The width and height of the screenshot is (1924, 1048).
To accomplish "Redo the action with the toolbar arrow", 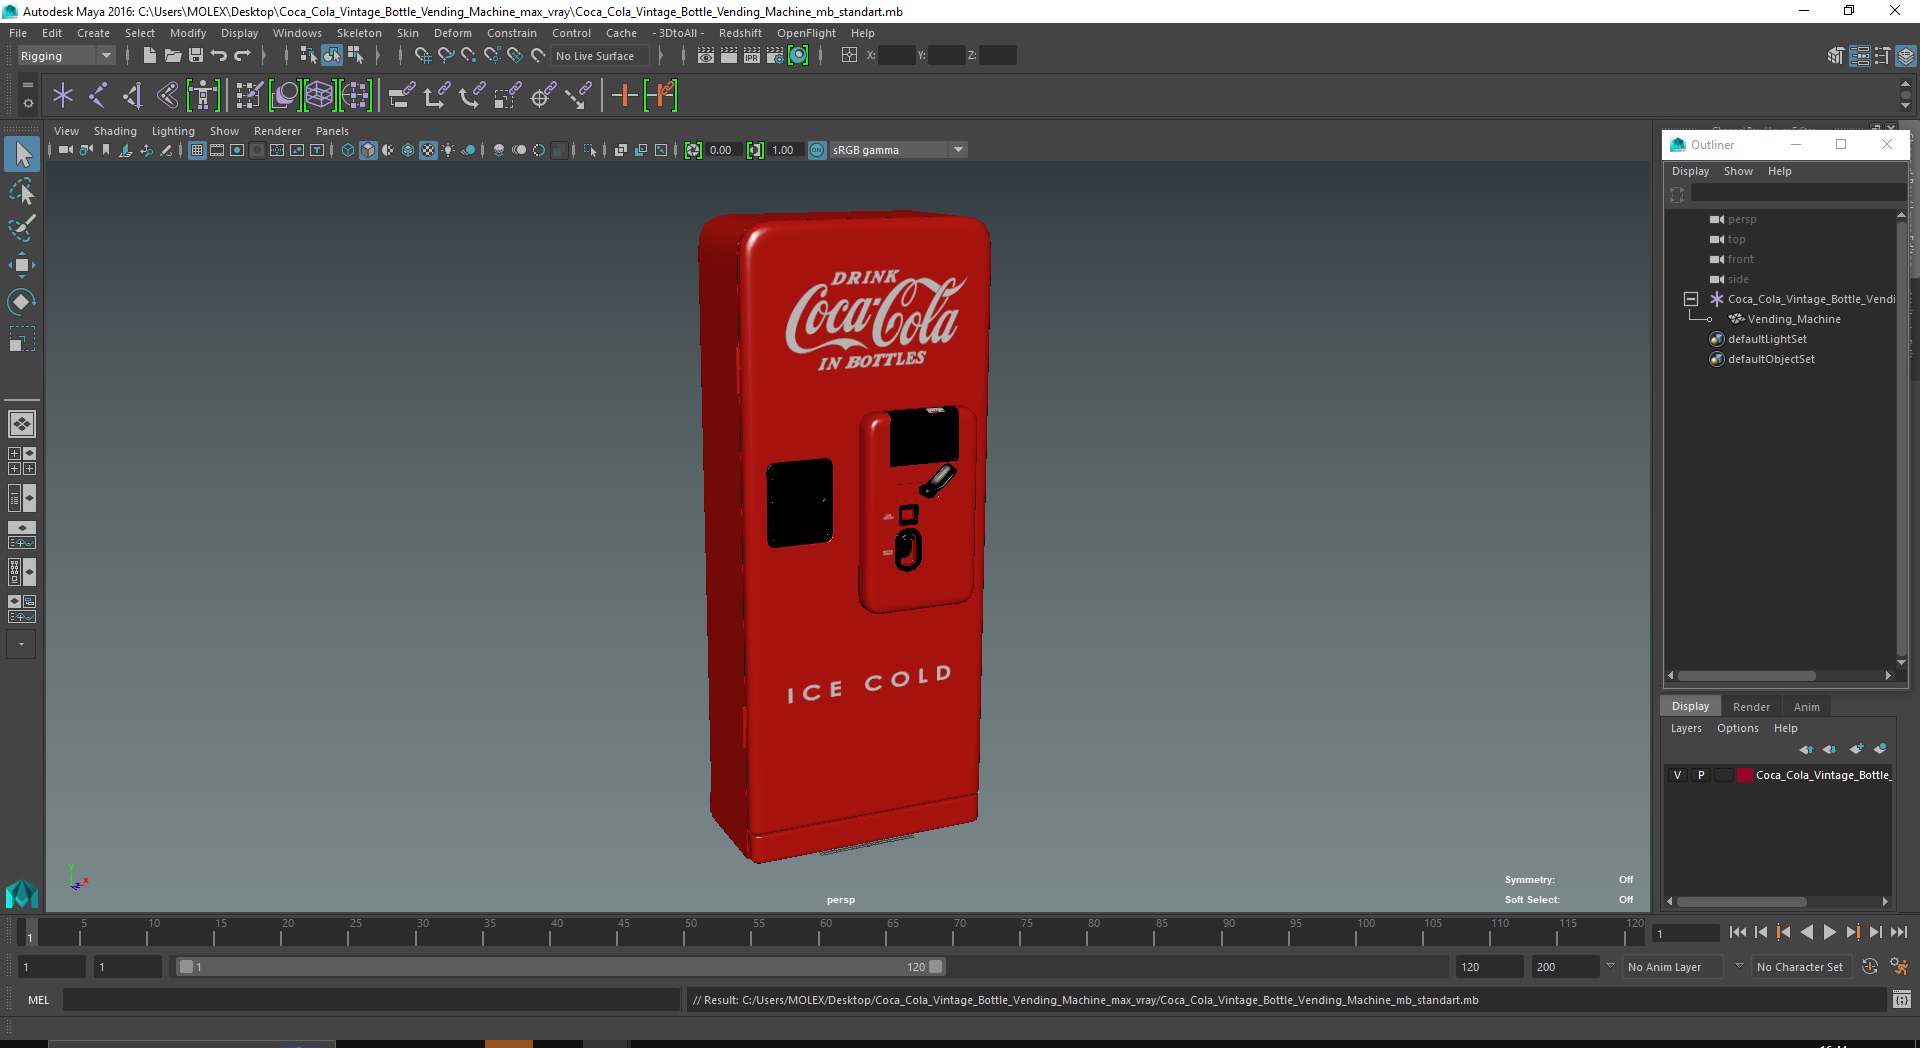I will (242, 56).
